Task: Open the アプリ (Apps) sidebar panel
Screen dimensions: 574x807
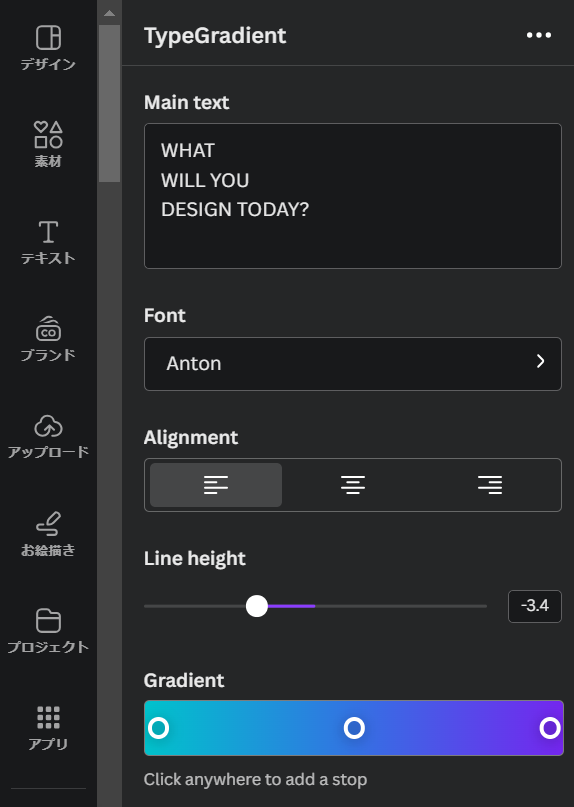Action: coord(48,727)
